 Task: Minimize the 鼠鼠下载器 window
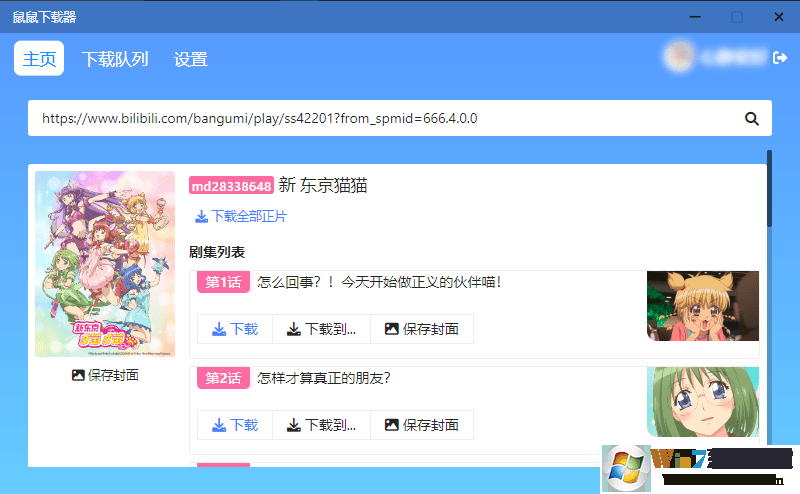click(695, 17)
